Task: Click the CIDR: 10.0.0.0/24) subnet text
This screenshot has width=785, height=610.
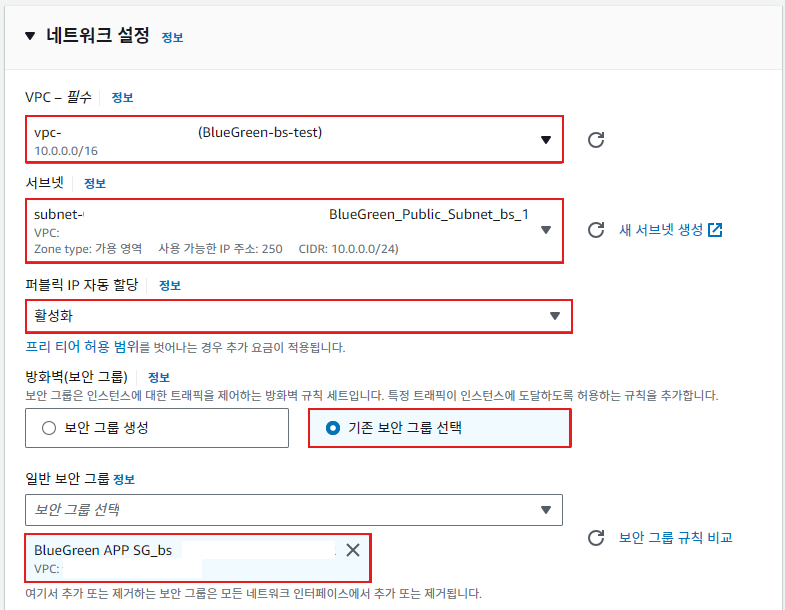Action: click(x=348, y=249)
